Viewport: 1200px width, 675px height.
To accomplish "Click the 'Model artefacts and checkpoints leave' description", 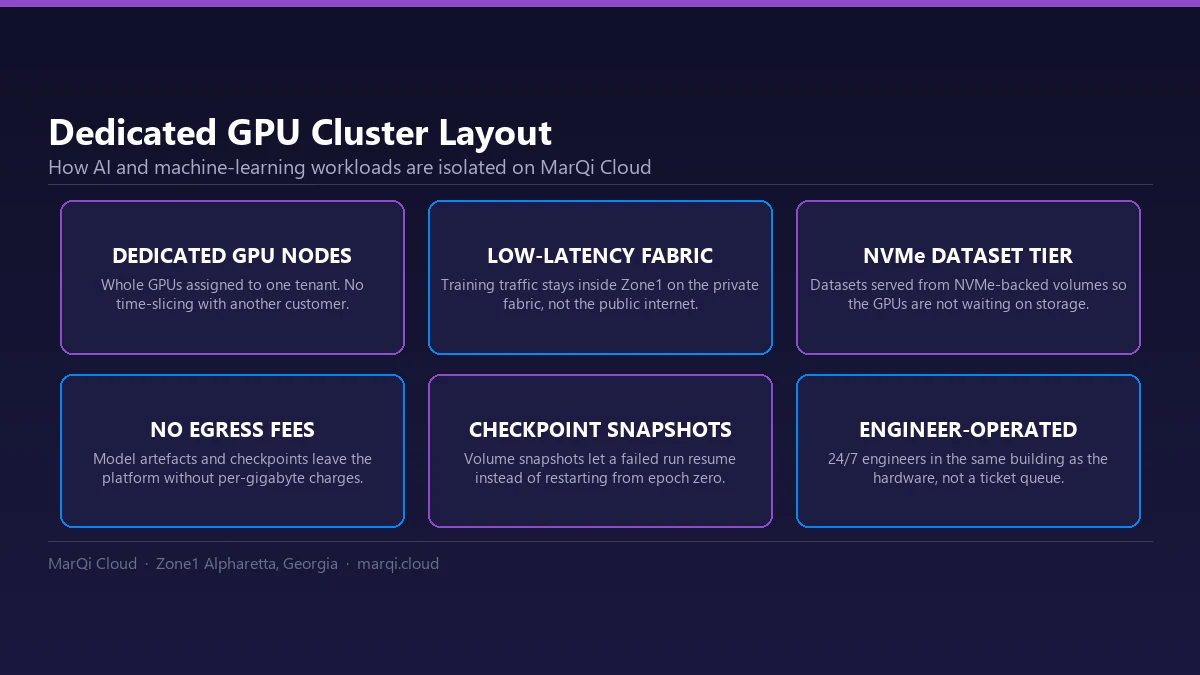I will point(232,468).
